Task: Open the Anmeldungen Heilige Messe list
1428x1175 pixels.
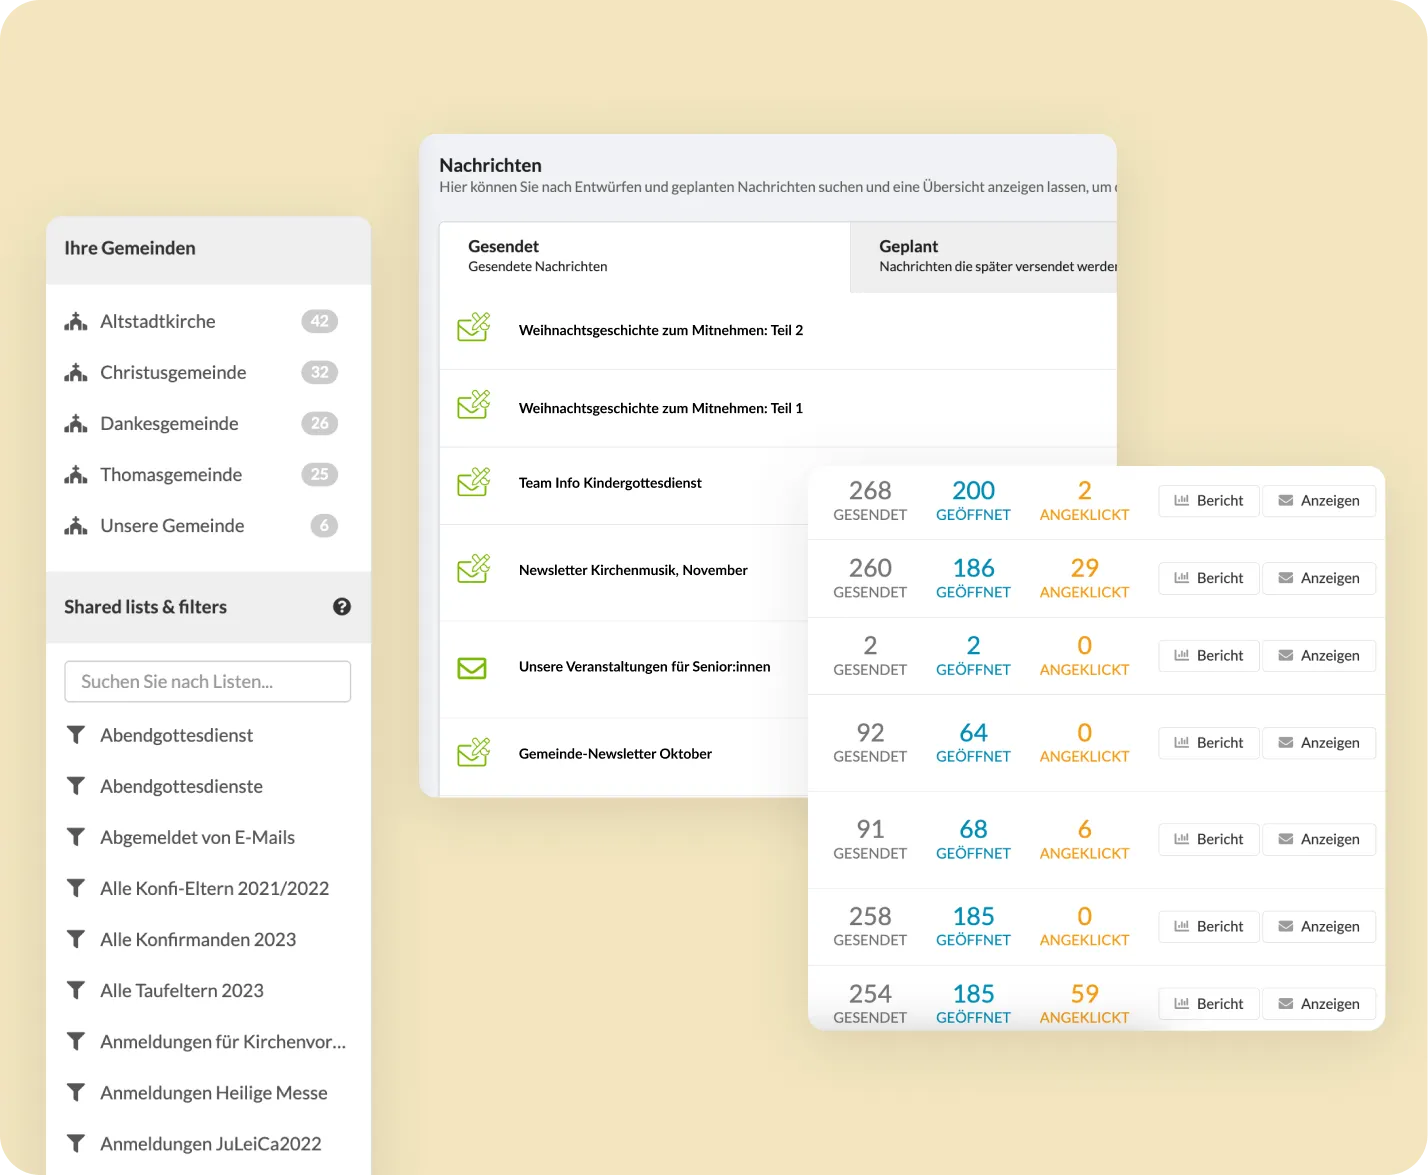Action: coord(214,1092)
